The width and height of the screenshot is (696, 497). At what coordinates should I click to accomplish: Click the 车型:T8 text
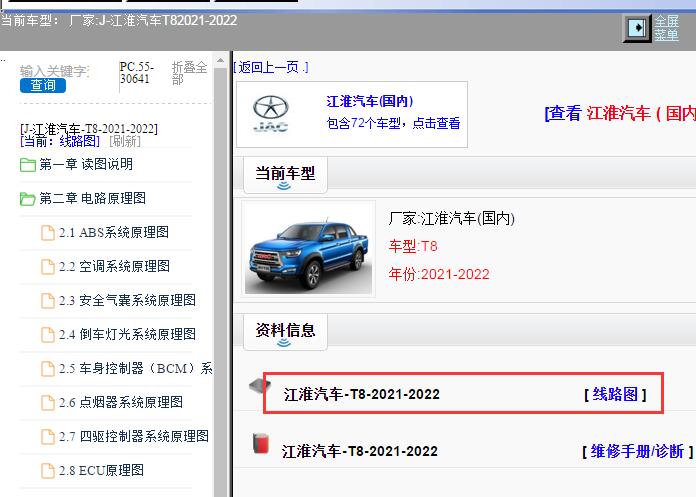tap(413, 246)
